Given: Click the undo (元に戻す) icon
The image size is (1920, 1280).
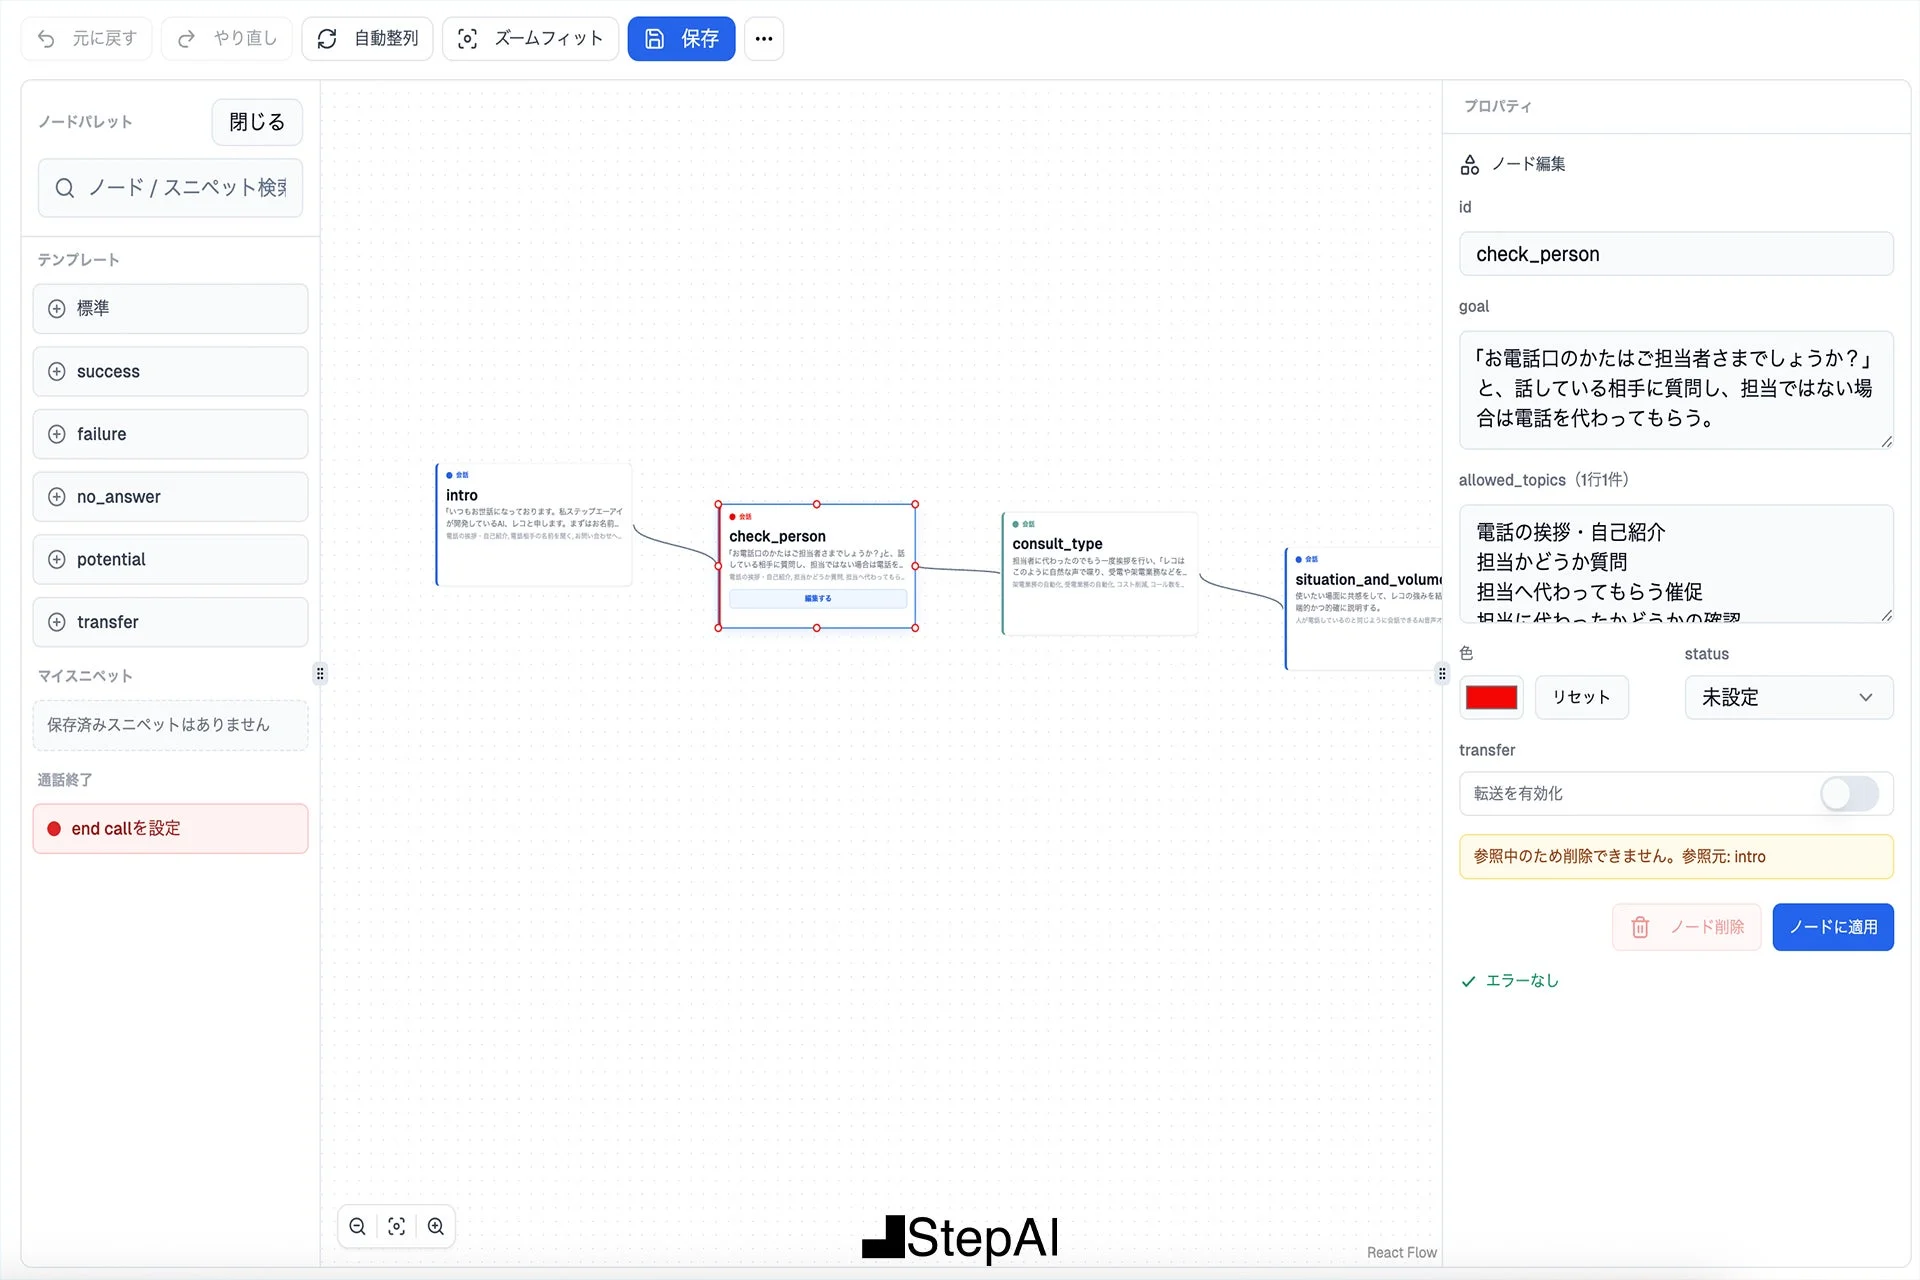Looking at the screenshot, I should click(x=46, y=38).
